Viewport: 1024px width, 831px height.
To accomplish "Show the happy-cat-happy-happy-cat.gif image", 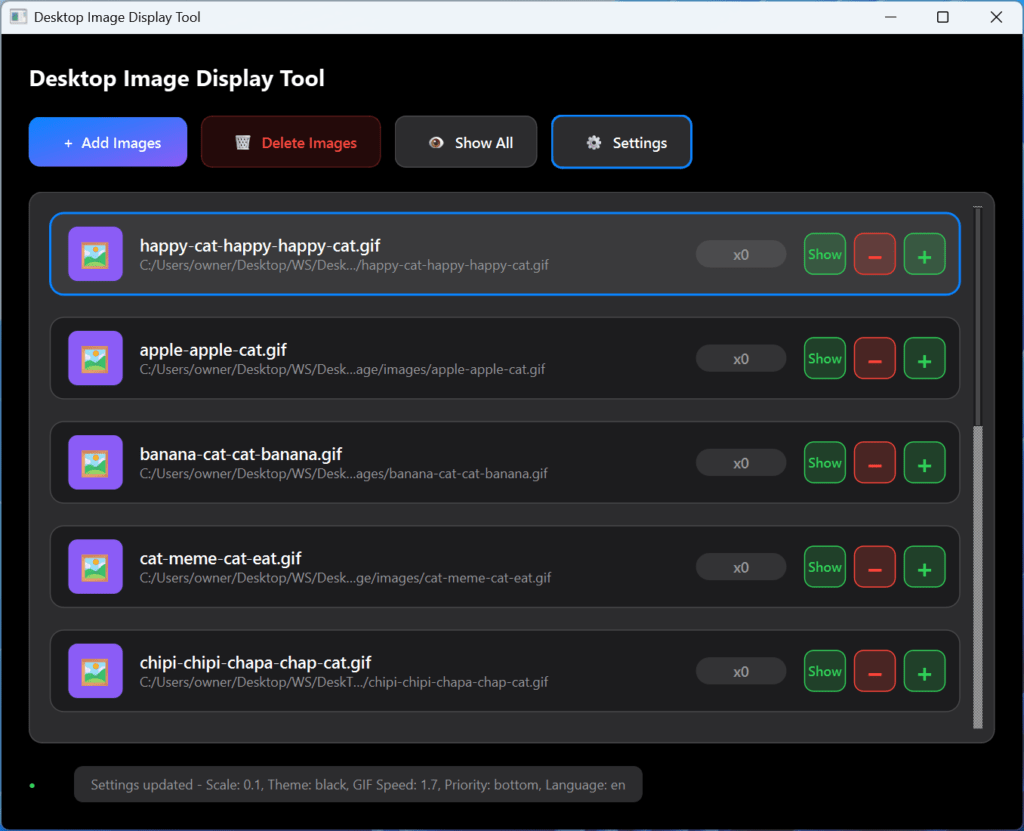I will (824, 254).
